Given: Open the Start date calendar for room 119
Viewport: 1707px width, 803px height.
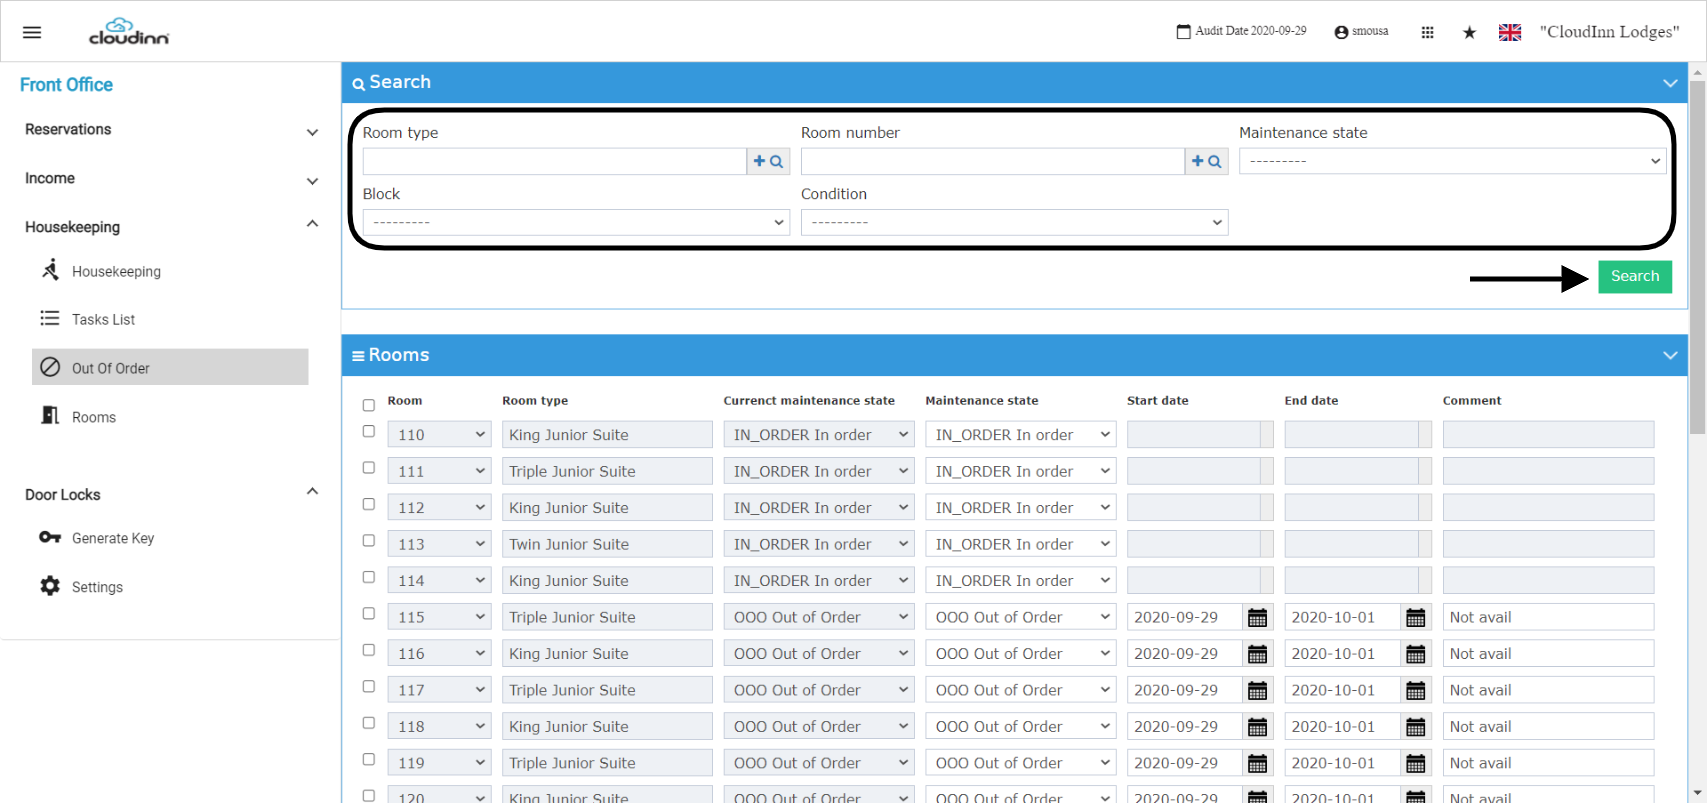Looking at the screenshot, I should (1257, 764).
